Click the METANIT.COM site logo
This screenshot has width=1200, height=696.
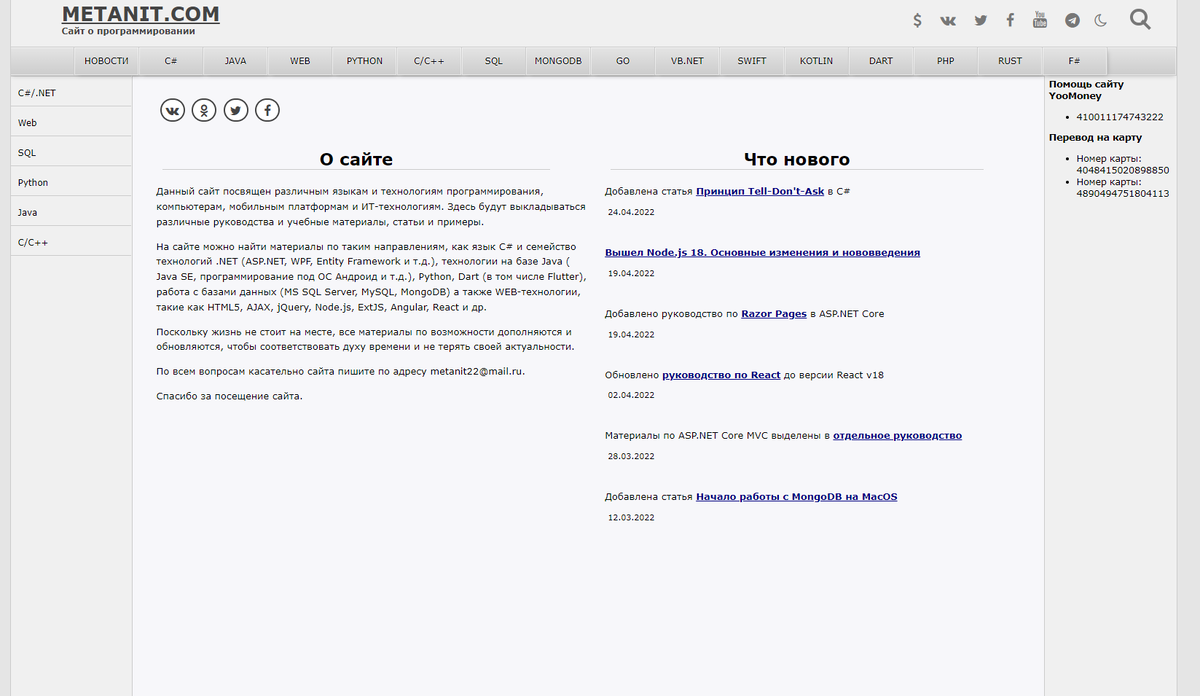click(141, 14)
